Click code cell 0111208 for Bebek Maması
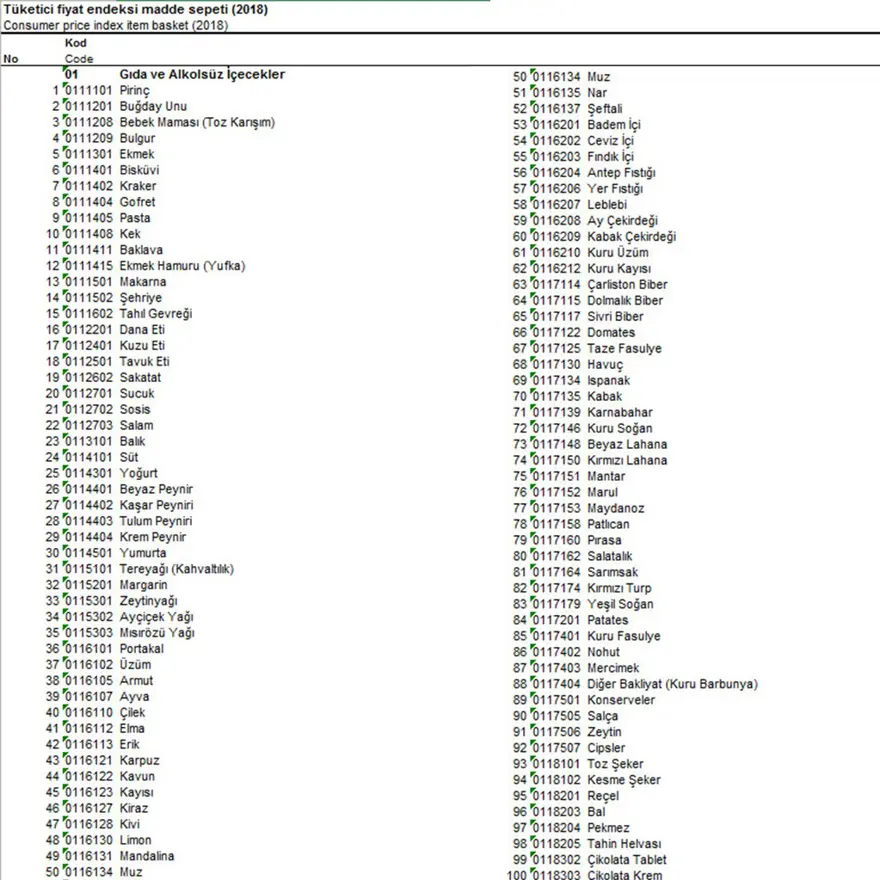Image resolution: width=880 pixels, height=880 pixels. (88, 123)
